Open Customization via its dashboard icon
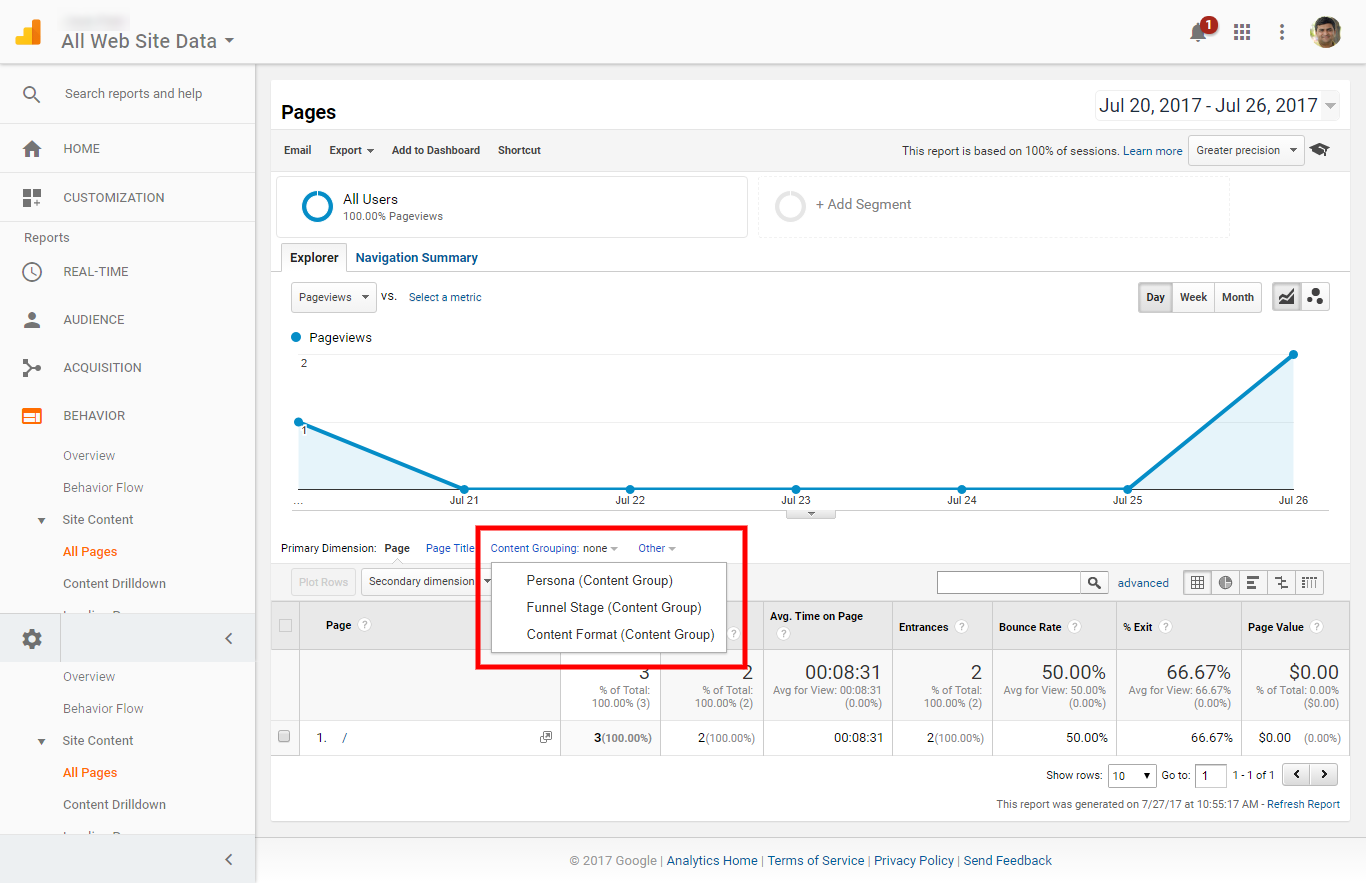 tap(32, 198)
